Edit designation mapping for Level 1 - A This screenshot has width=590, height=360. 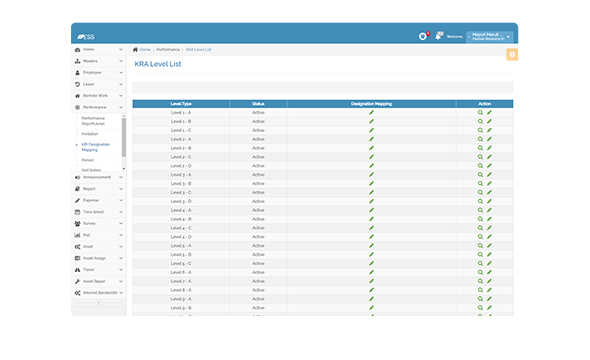pos(371,112)
